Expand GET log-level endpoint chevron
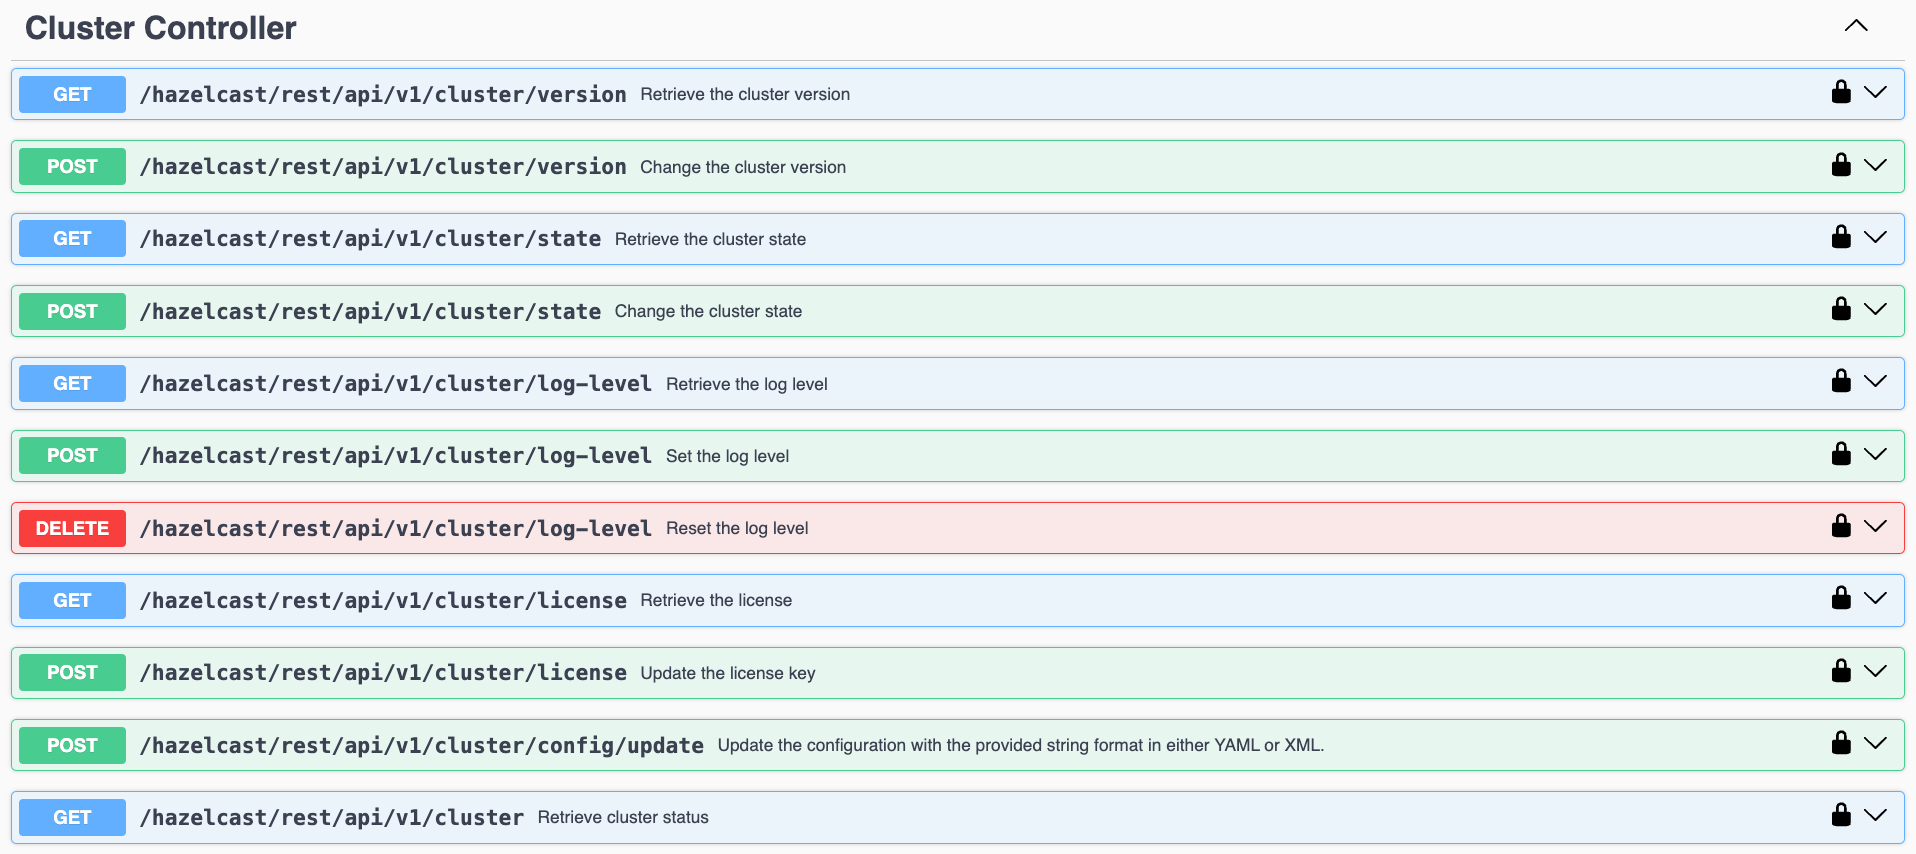This screenshot has height=854, width=1916. [1875, 382]
